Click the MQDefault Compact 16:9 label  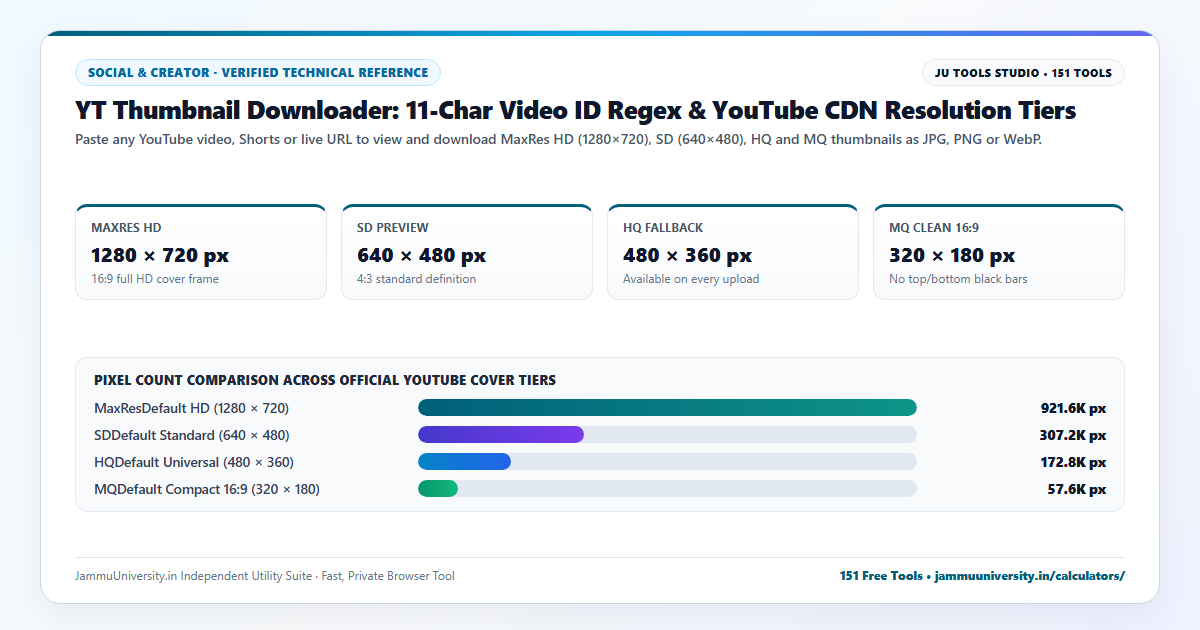(x=207, y=489)
